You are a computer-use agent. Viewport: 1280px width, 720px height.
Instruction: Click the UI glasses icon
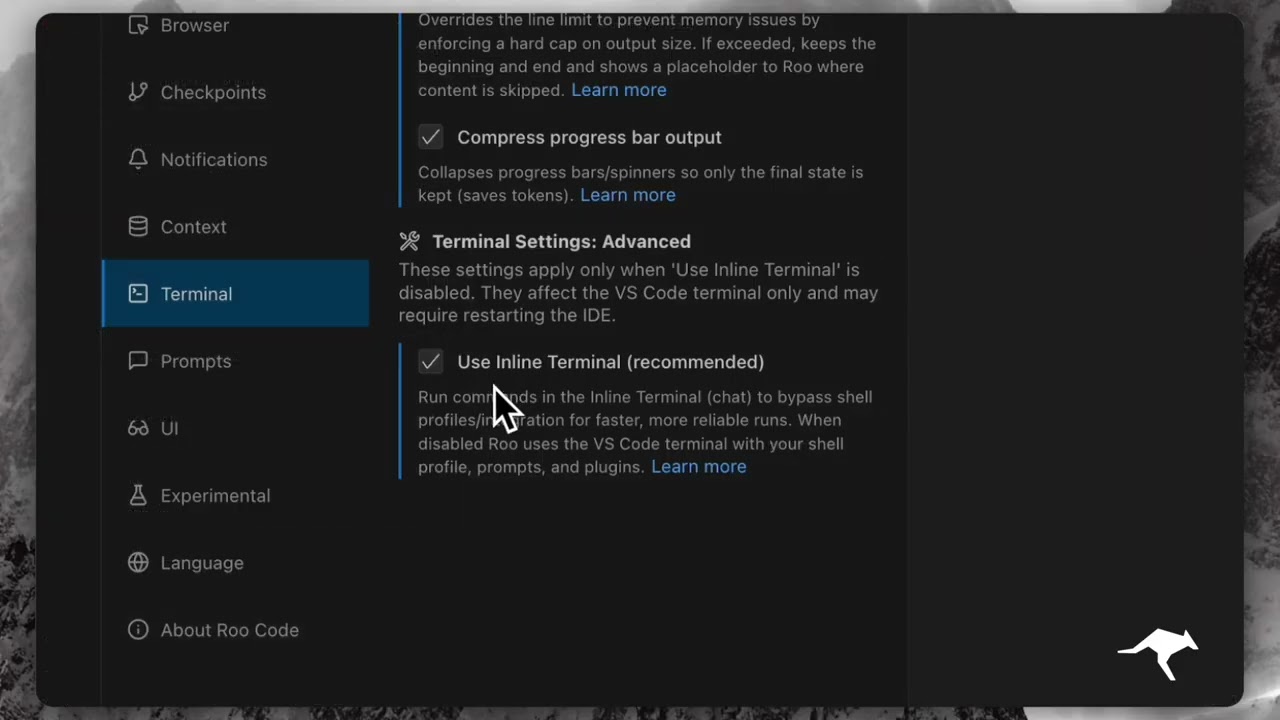pos(138,428)
